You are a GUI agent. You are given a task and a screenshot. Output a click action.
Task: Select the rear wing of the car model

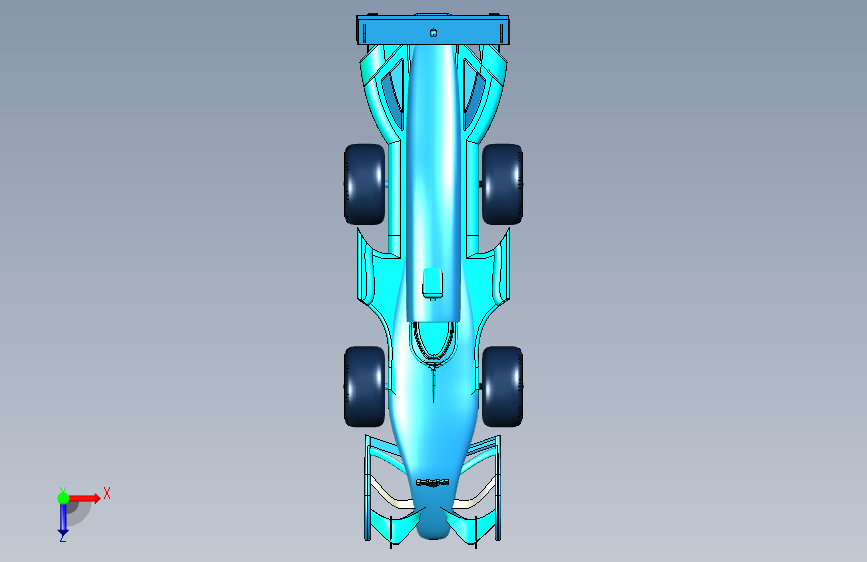[x=433, y=30]
